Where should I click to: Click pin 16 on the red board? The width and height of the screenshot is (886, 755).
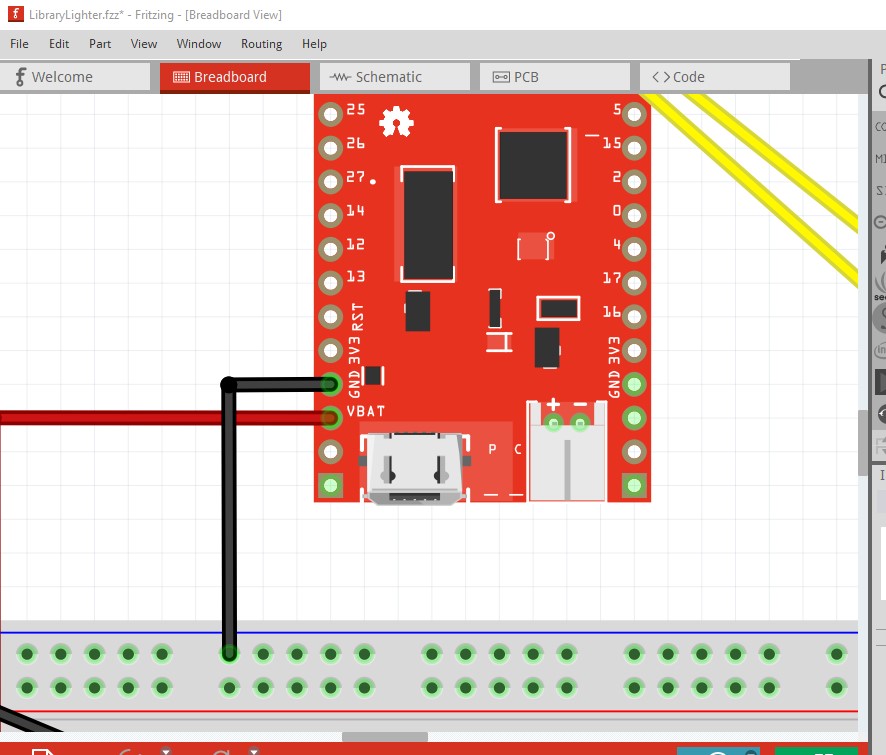[634, 317]
